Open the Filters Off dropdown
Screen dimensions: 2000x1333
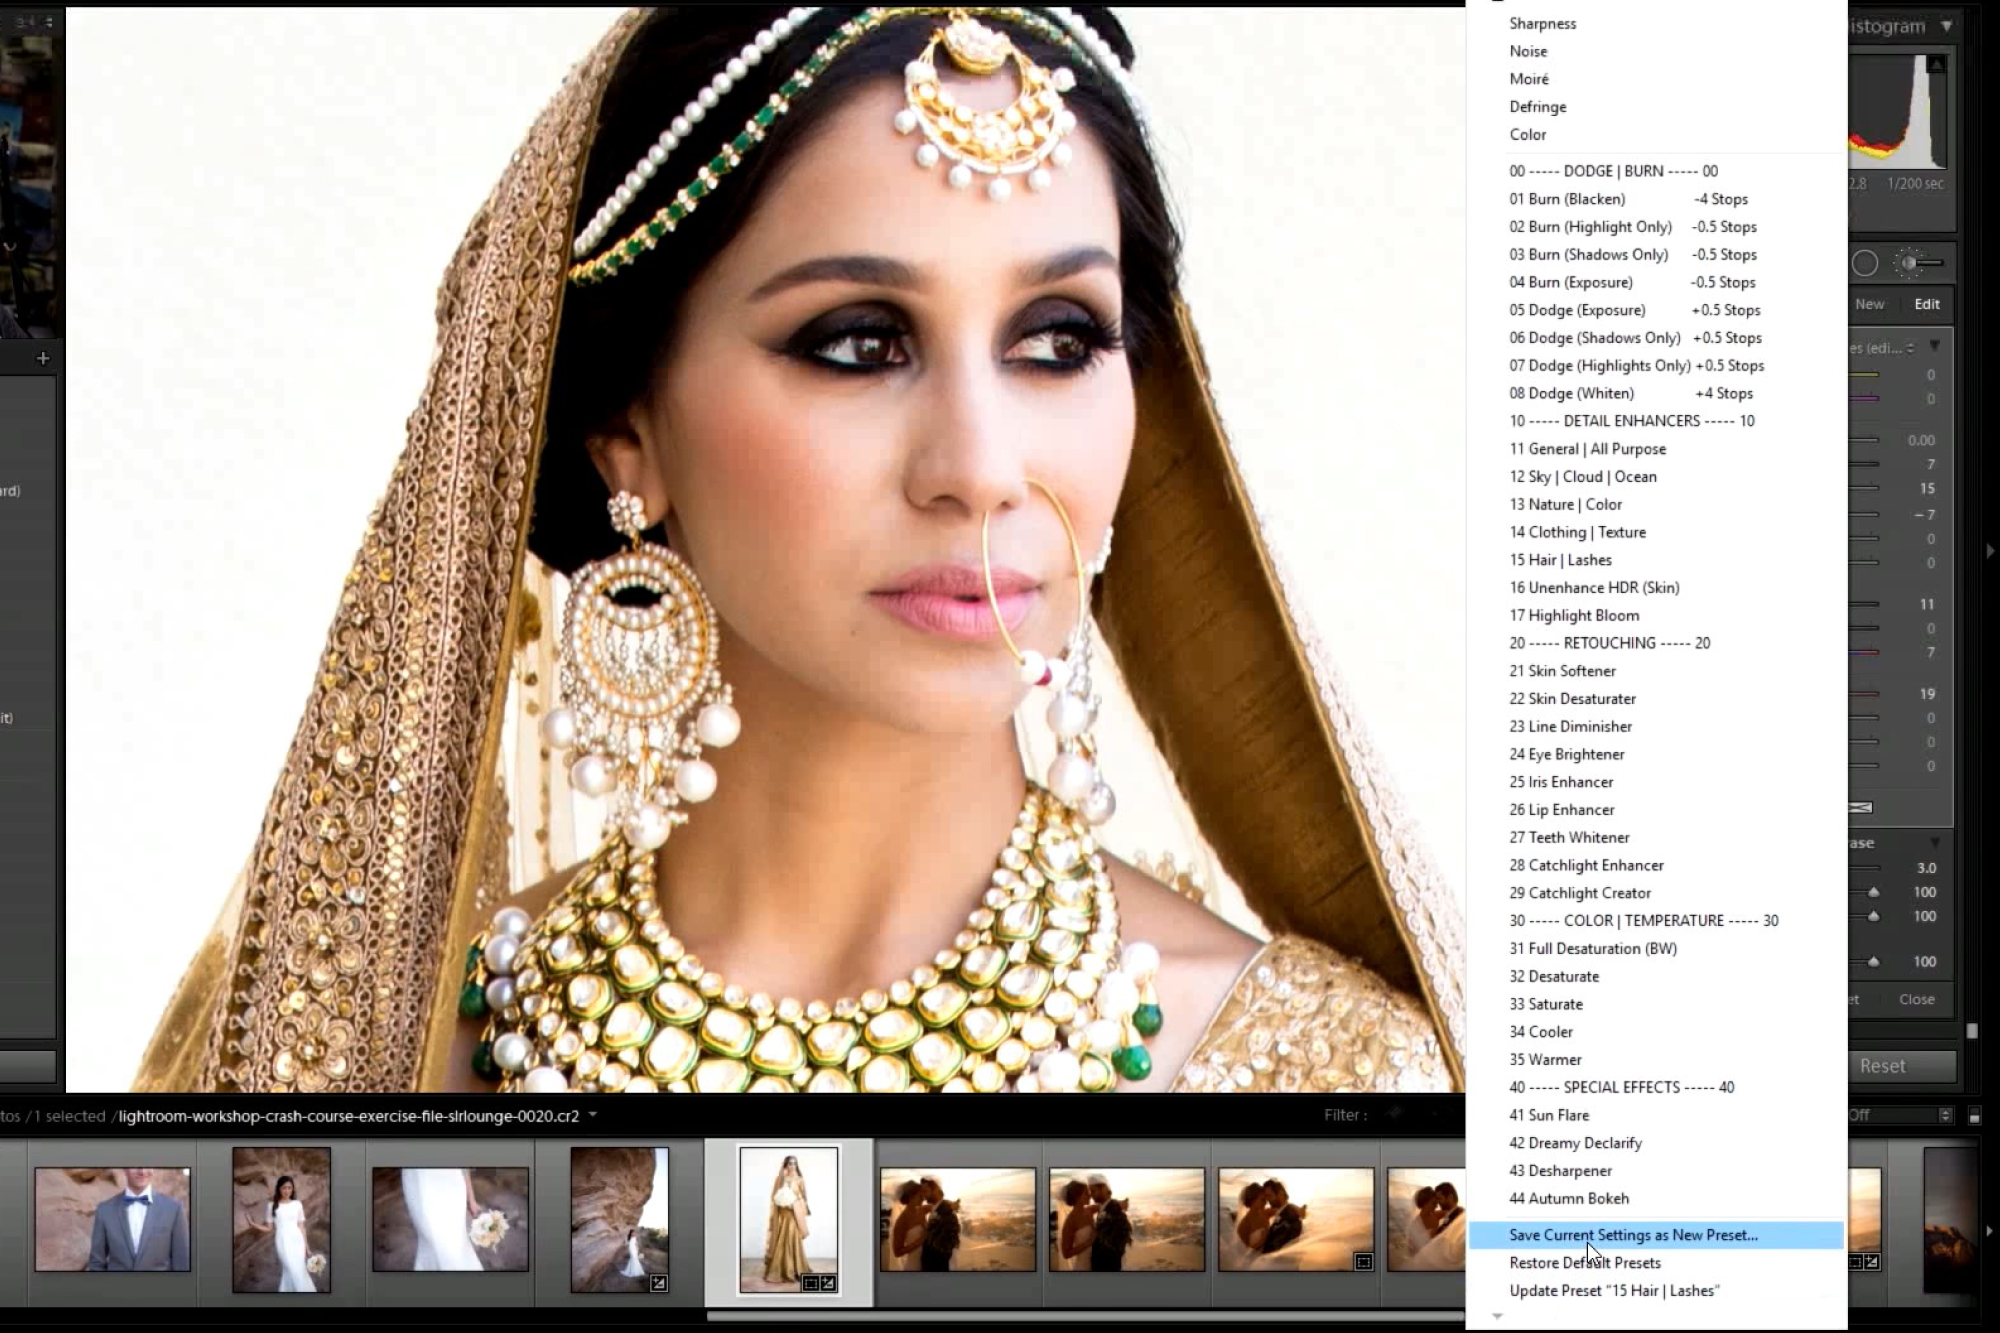coord(1900,1115)
